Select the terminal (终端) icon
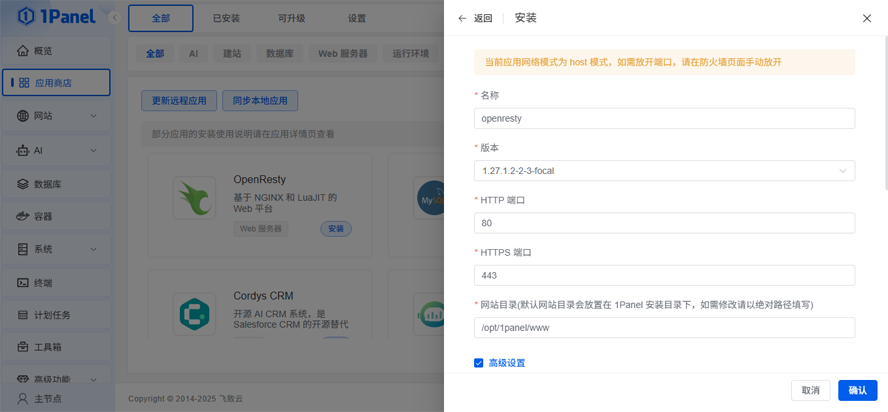888x412 pixels. 23,283
